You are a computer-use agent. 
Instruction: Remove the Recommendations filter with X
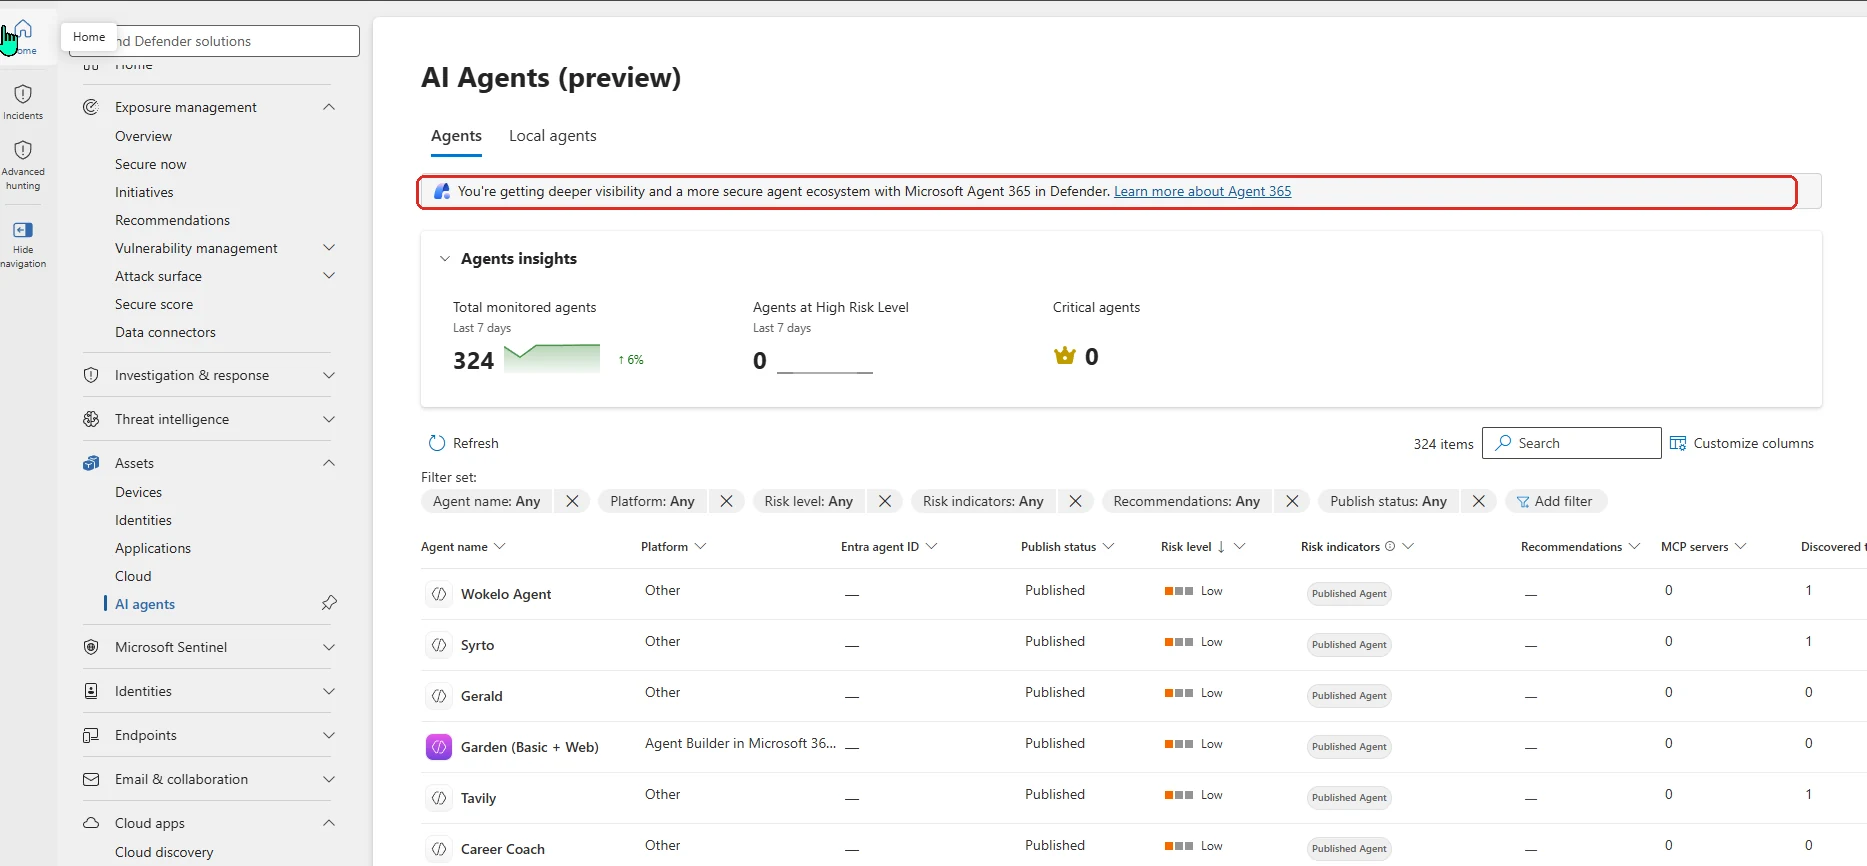click(1292, 501)
